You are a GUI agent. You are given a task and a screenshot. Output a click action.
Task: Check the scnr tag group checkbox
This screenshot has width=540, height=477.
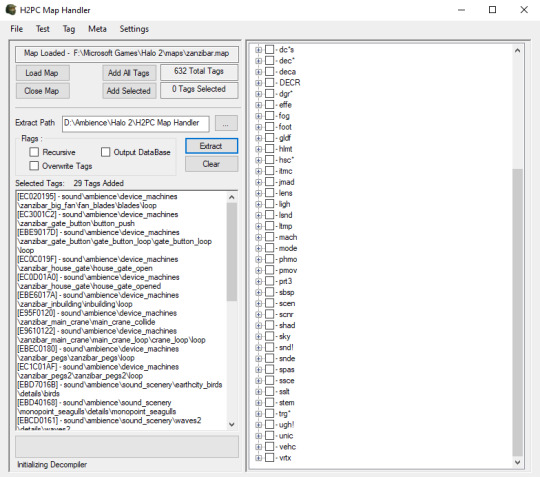270,314
